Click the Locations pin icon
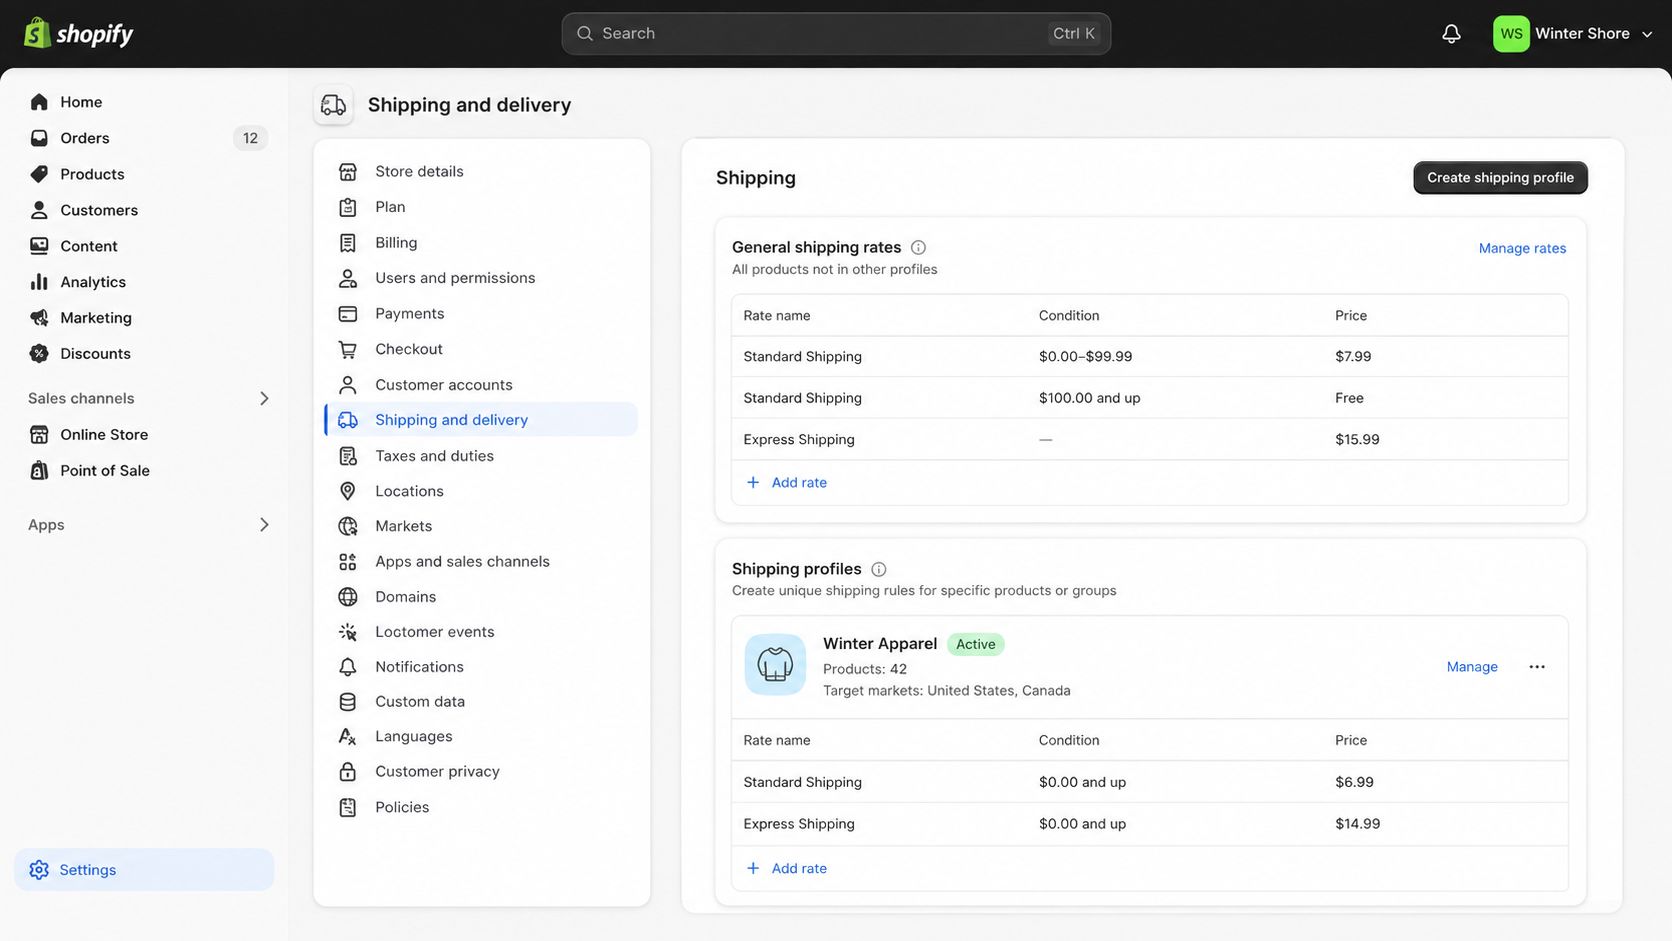 tap(347, 491)
